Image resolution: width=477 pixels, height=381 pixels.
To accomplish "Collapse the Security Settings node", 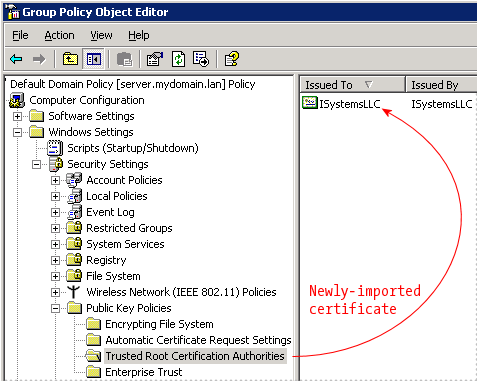I will [x=36, y=164].
